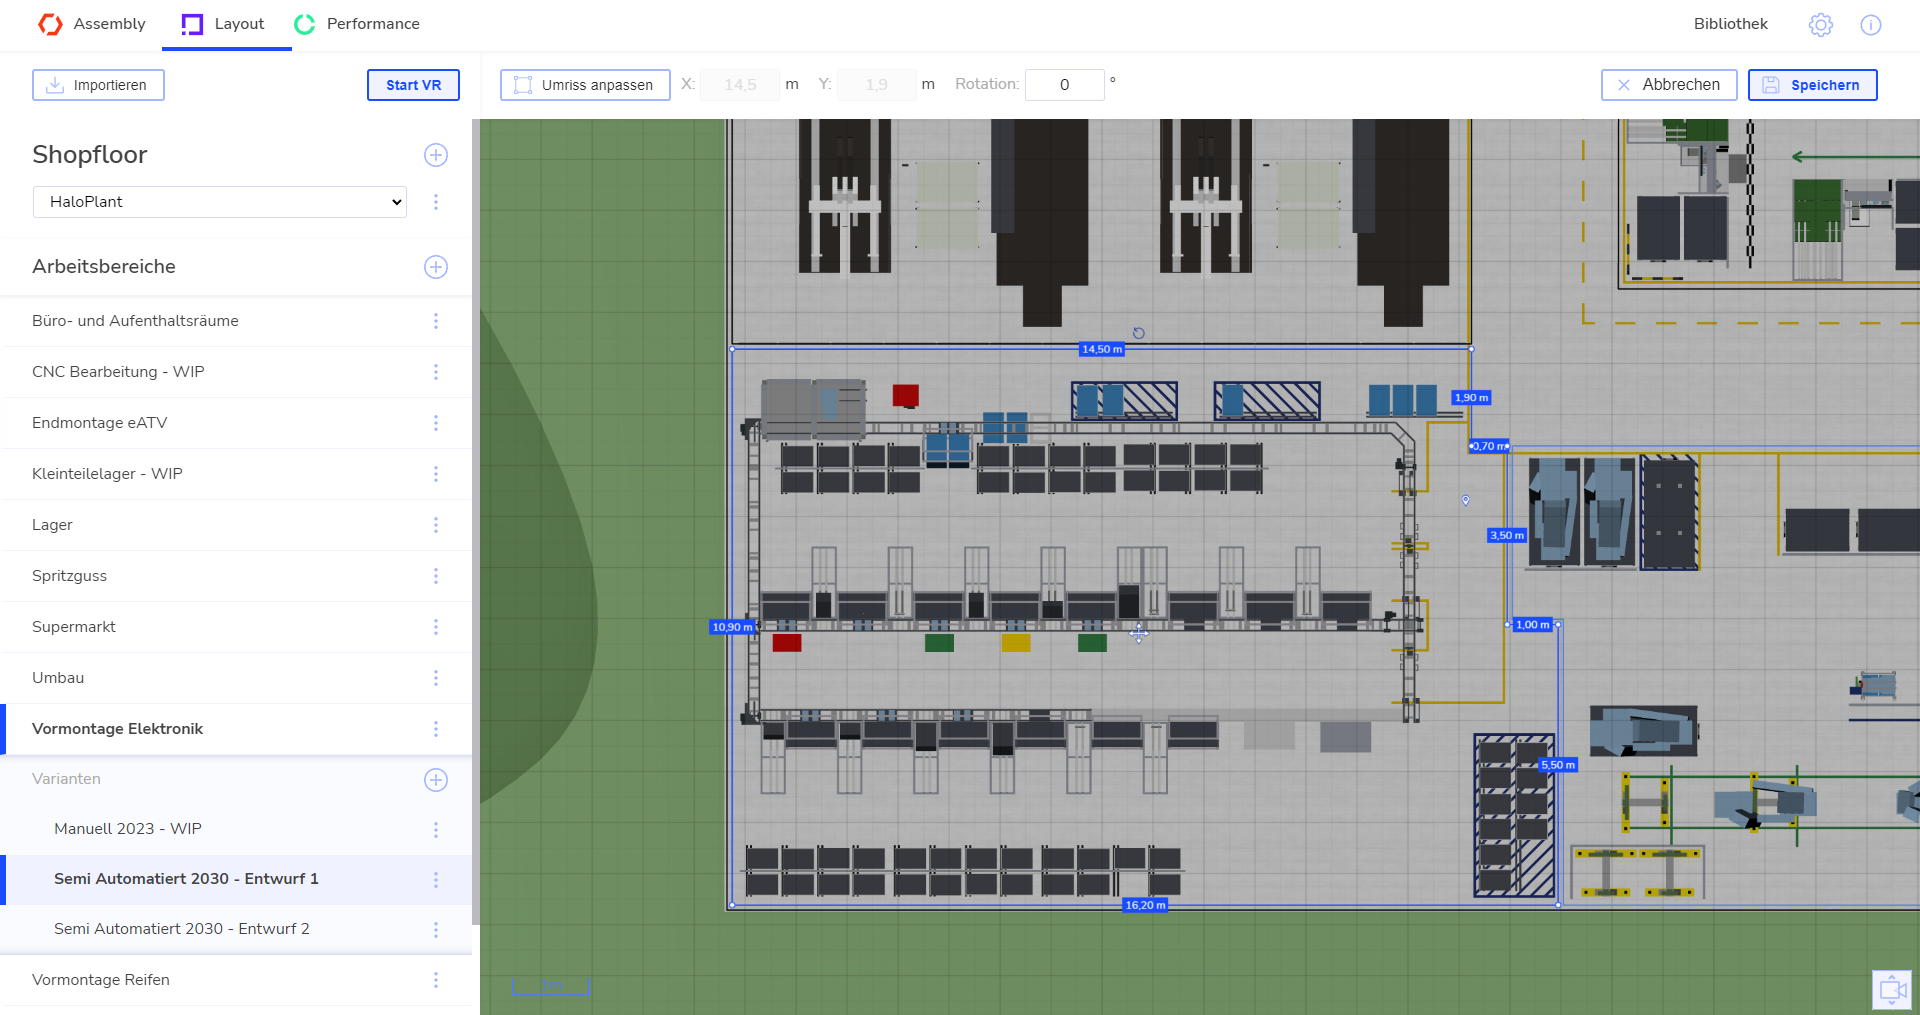1920x1015 pixels.
Task: Add a new Shopfloor using the plus icon
Action: [436, 155]
